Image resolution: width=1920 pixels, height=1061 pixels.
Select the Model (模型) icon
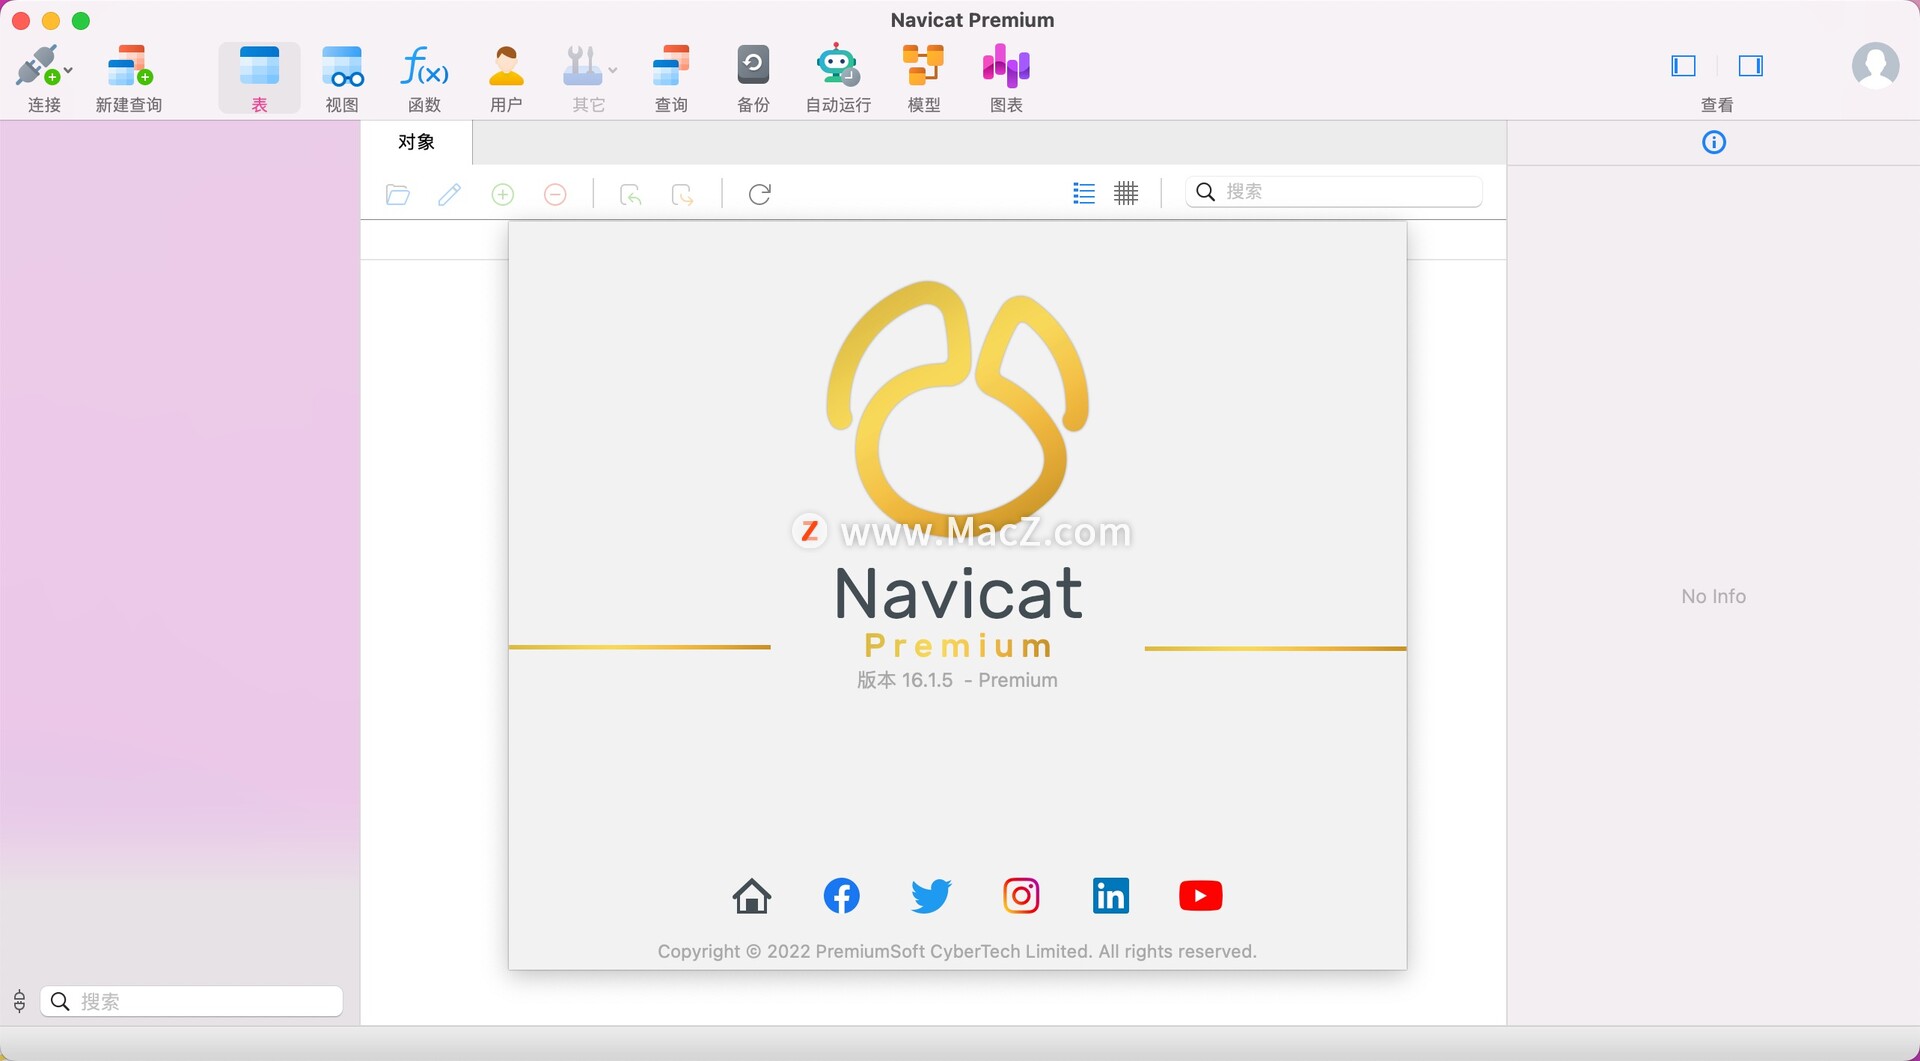tap(923, 68)
